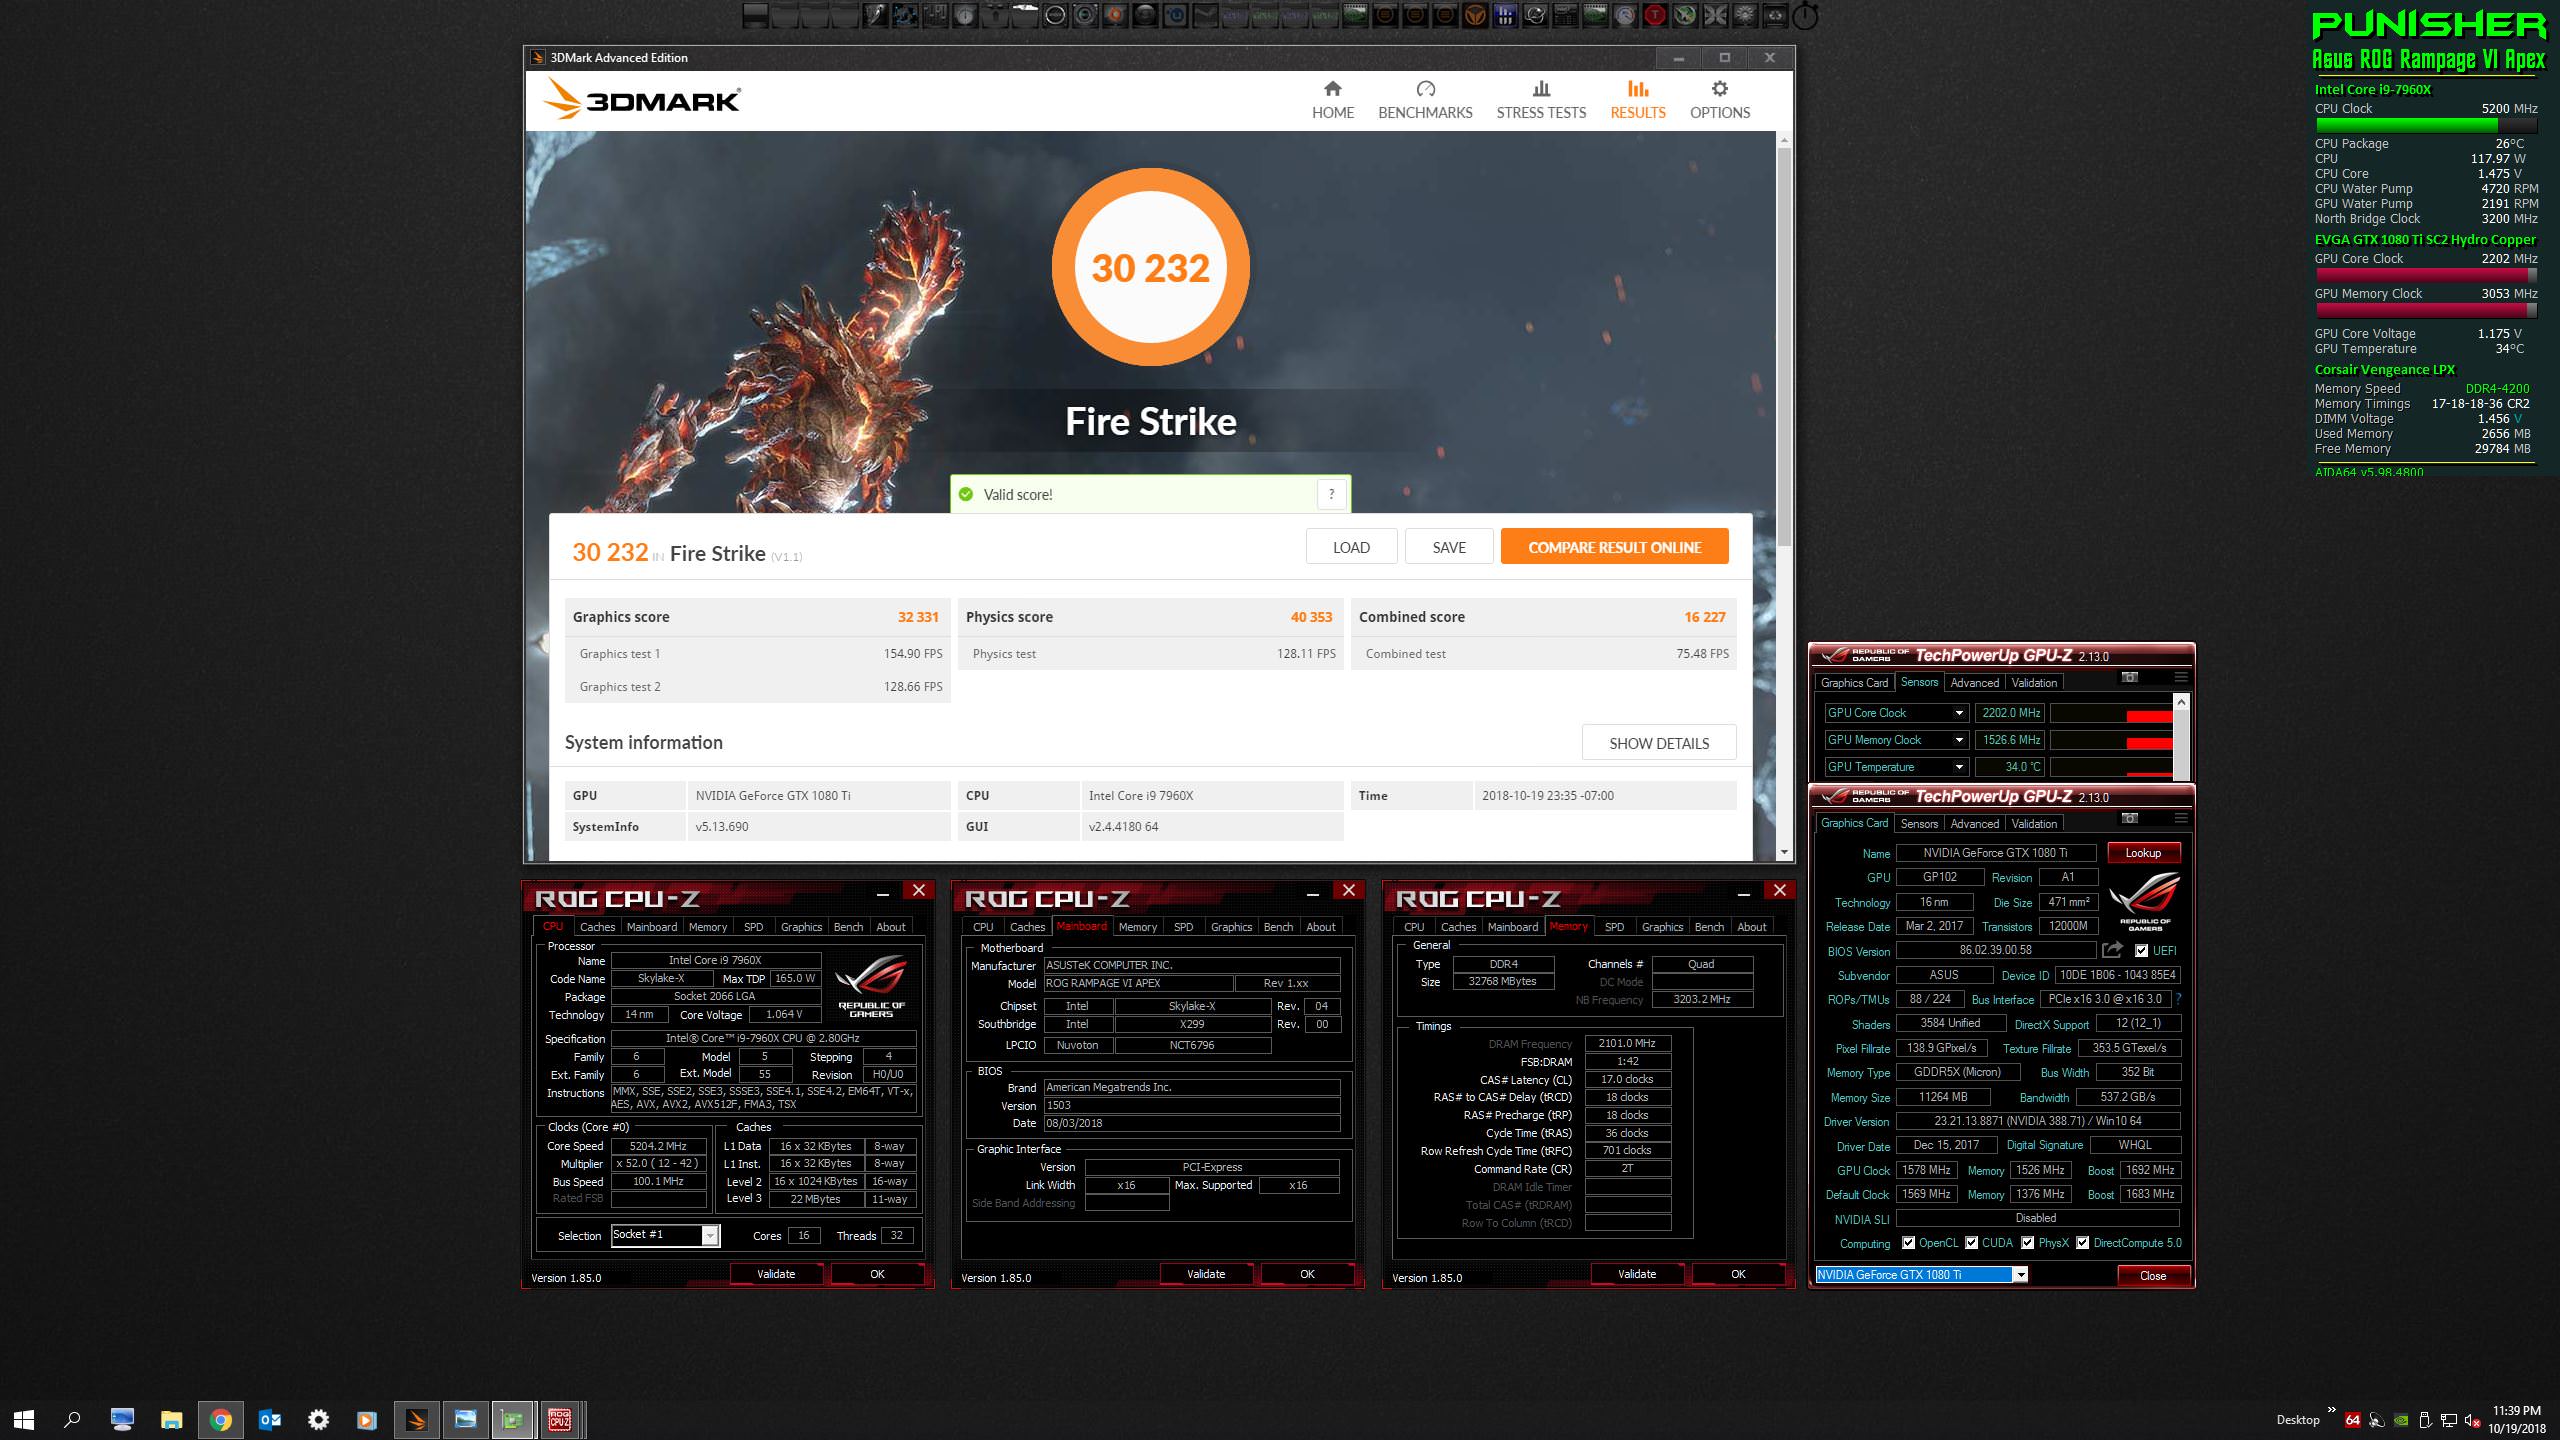Image resolution: width=2560 pixels, height=1440 pixels.
Task: Open BENCHMARKS gauge icon in 3DMark
Action: pos(1425,89)
